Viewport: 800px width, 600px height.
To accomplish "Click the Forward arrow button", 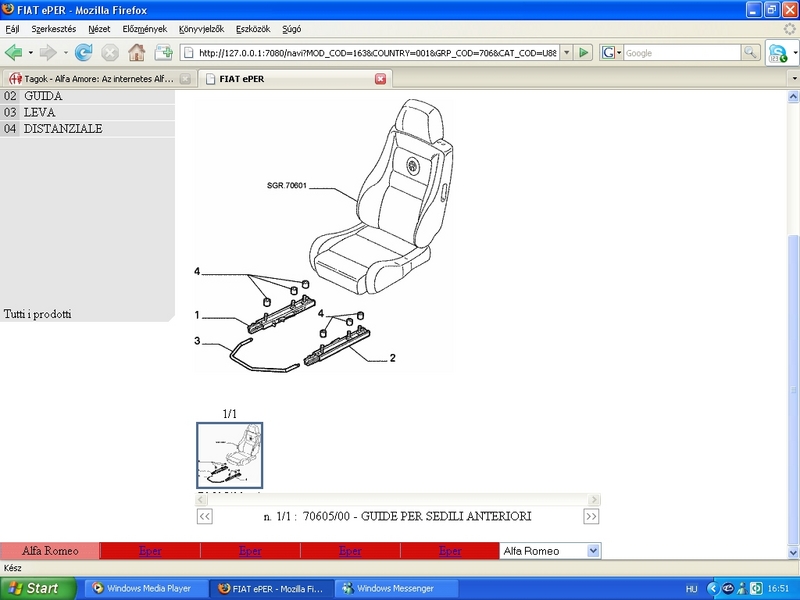I will coord(48,53).
